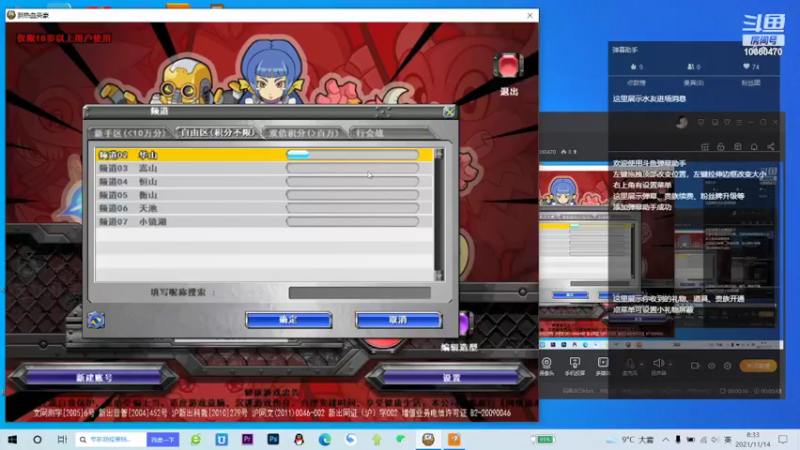Expand the system tray hidden icons chevron

[666, 440]
